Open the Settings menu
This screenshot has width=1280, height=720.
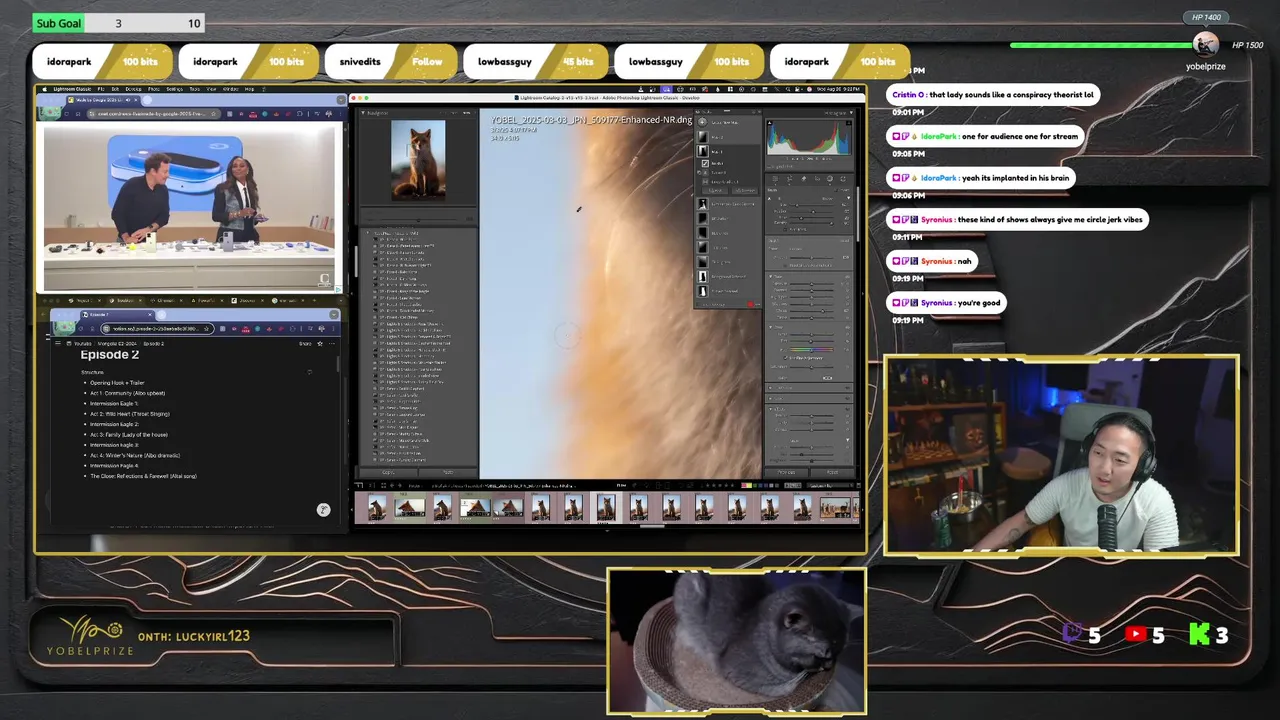pyautogui.click(x=175, y=89)
